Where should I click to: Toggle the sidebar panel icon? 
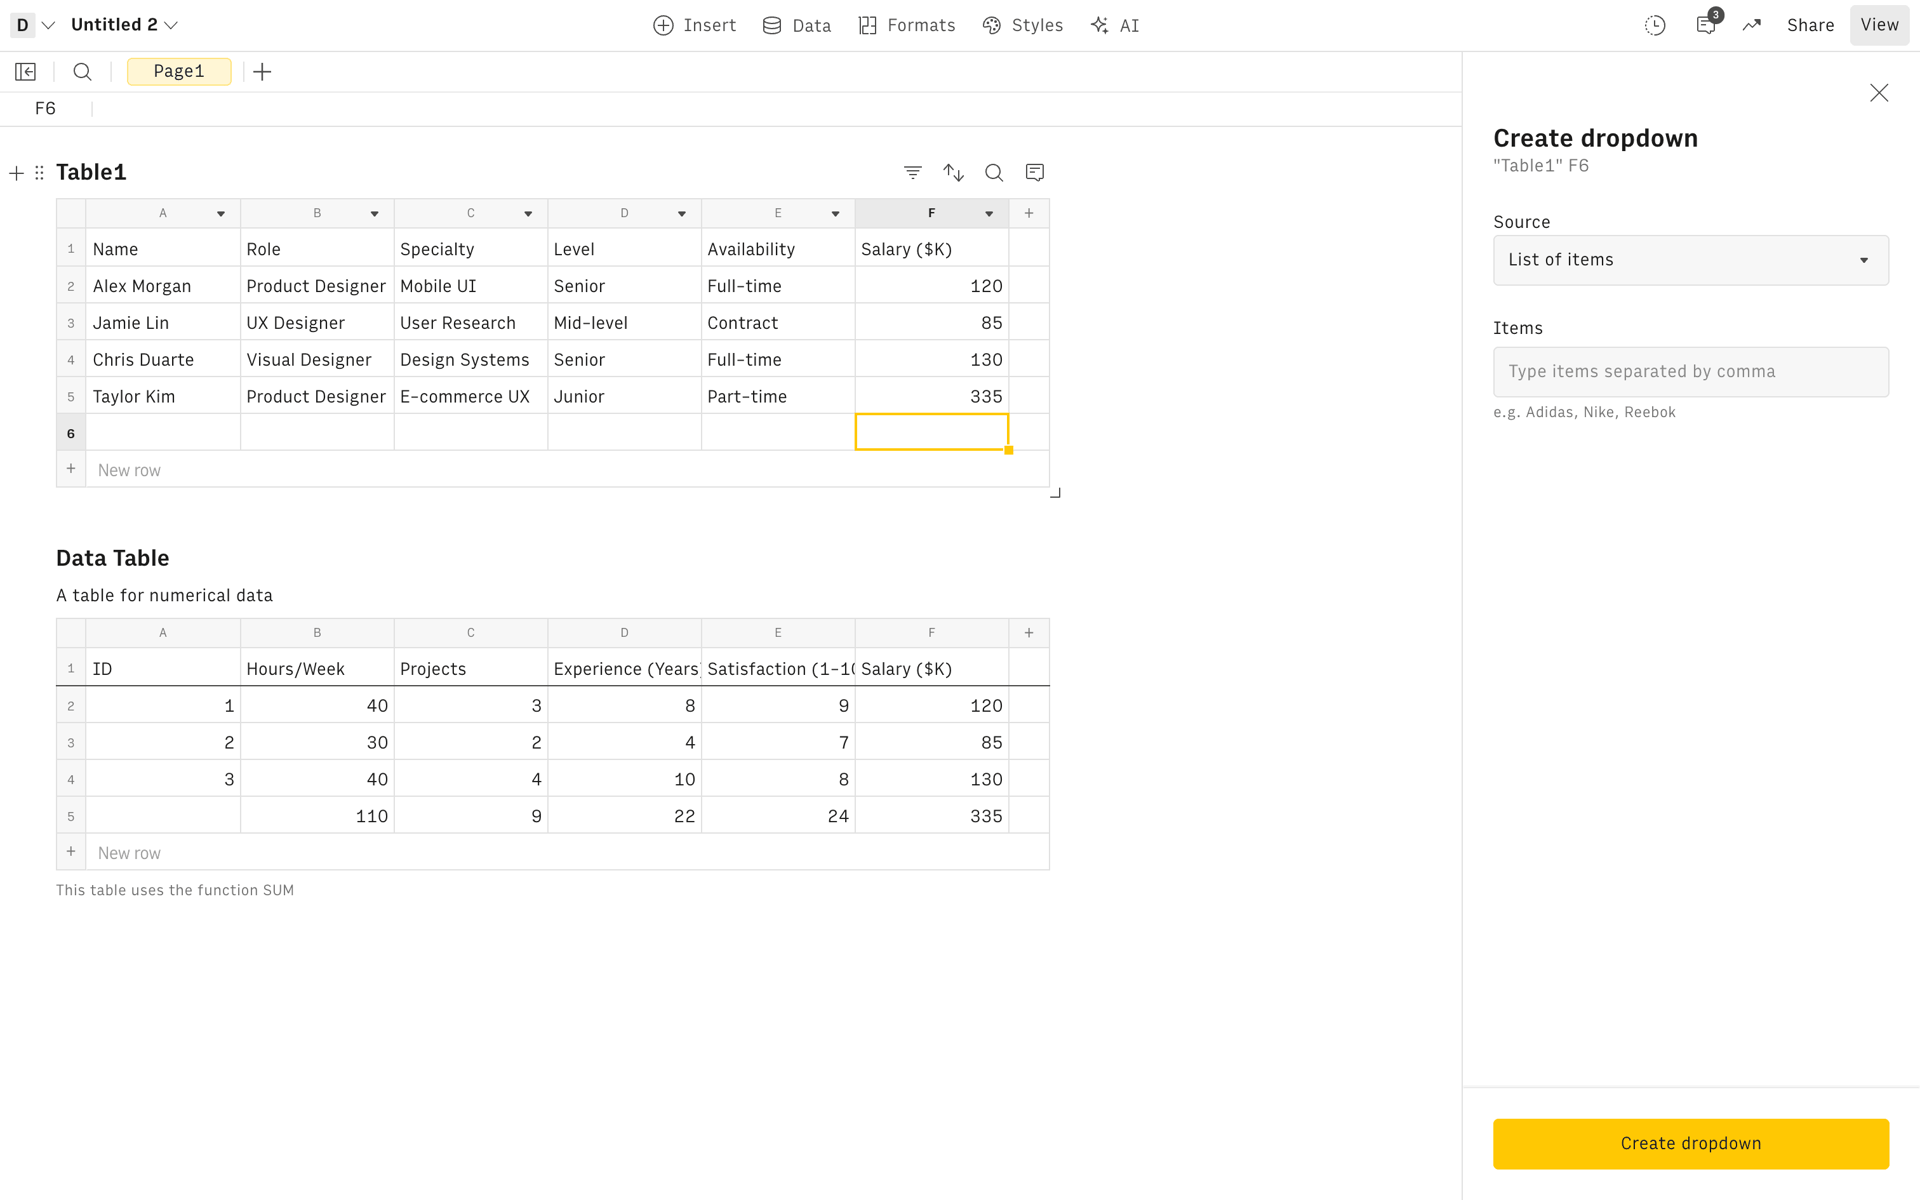click(26, 71)
